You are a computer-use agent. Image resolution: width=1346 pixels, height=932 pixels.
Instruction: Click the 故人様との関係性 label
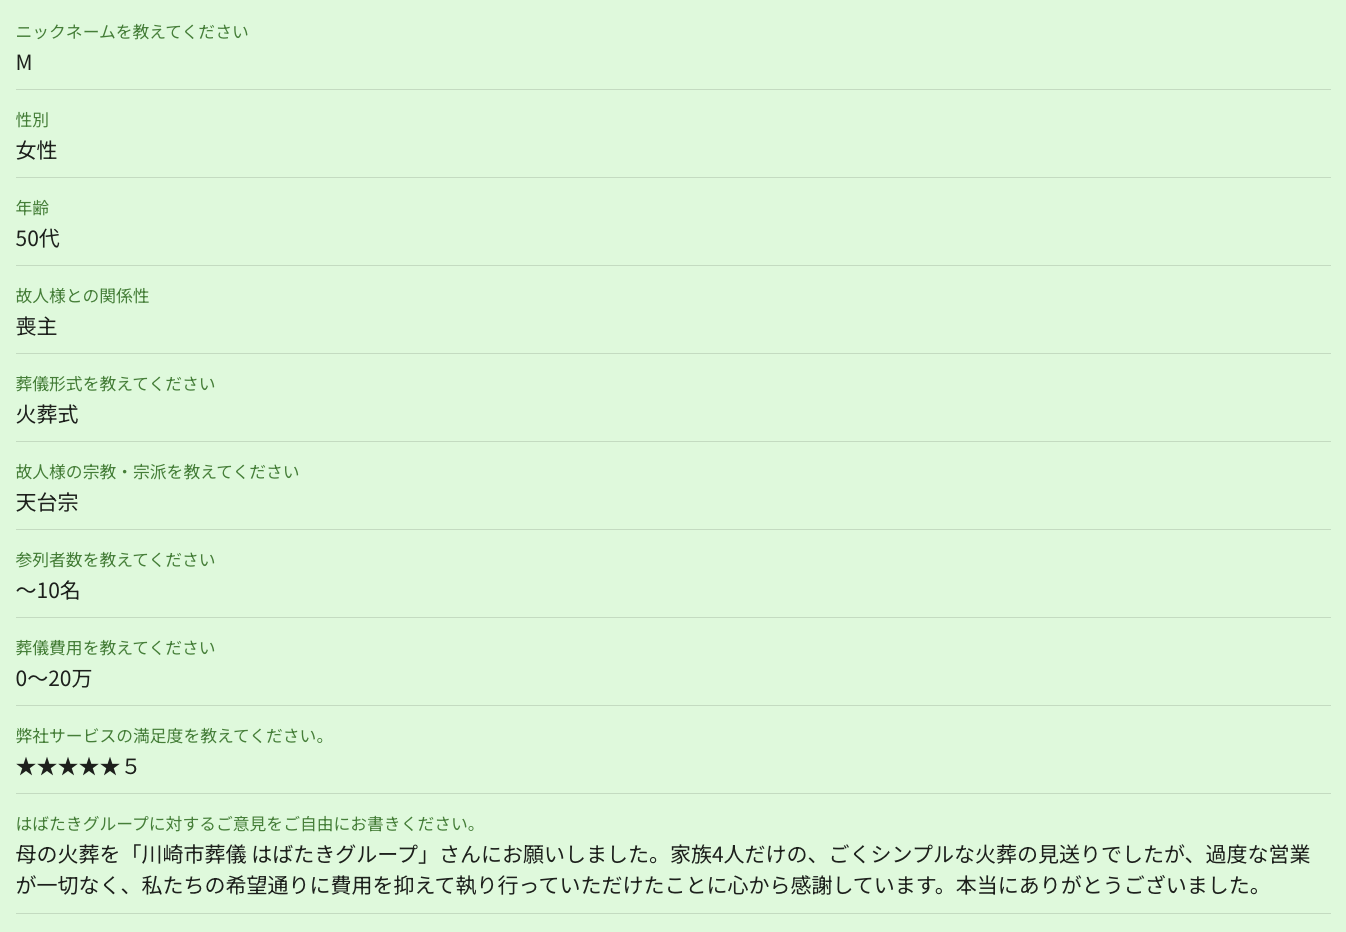tap(82, 296)
